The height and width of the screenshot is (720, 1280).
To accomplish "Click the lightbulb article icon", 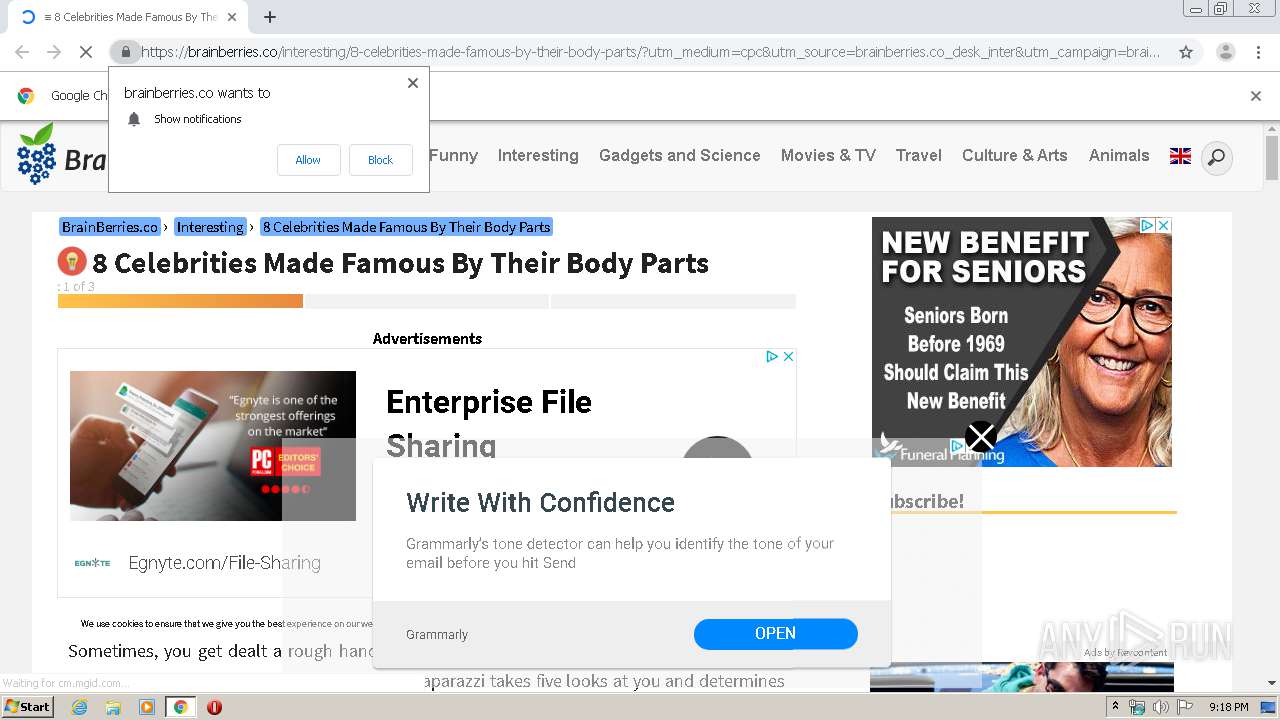I will click(72, 262).
